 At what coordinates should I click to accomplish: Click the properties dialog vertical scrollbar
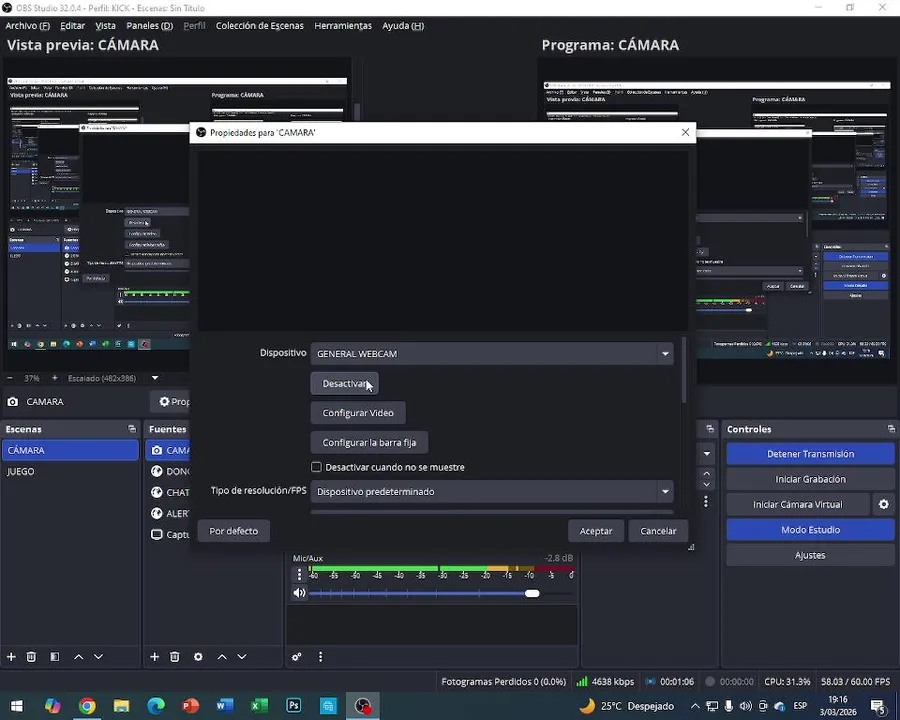click(x=684, y=370)
